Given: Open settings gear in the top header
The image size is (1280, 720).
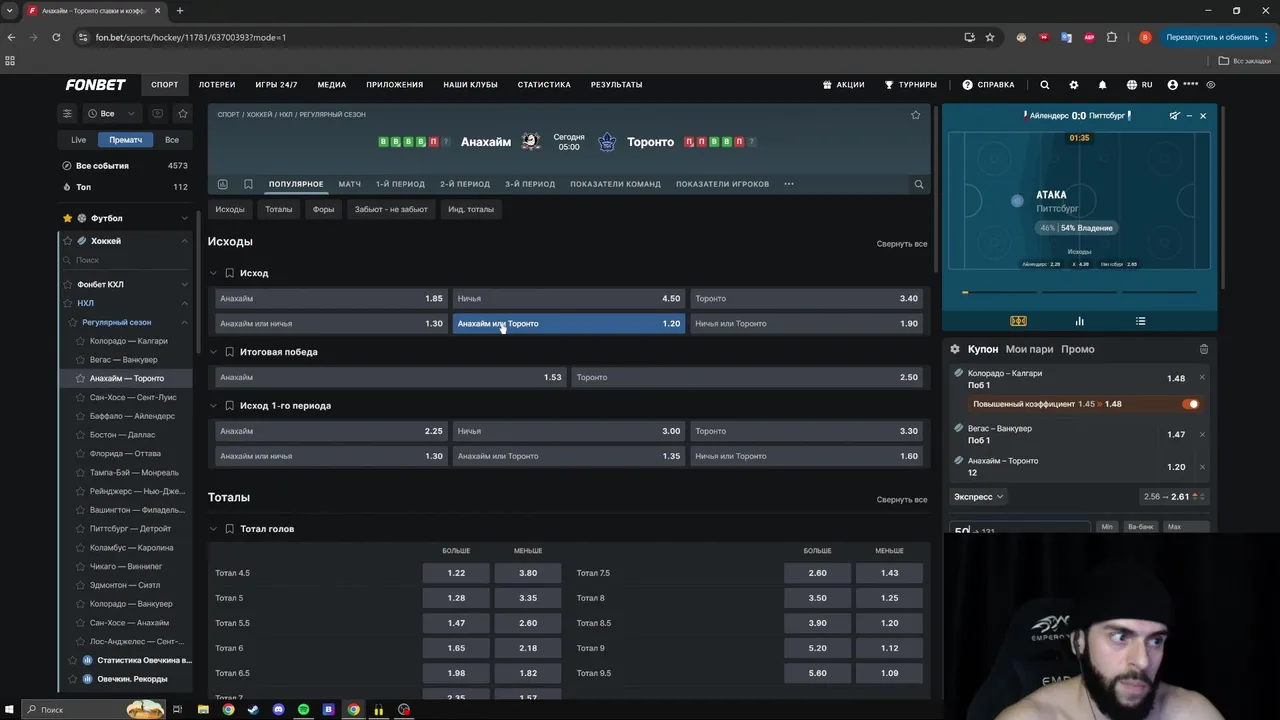Looking at the screenshot, I should [x=1074, y=85].
